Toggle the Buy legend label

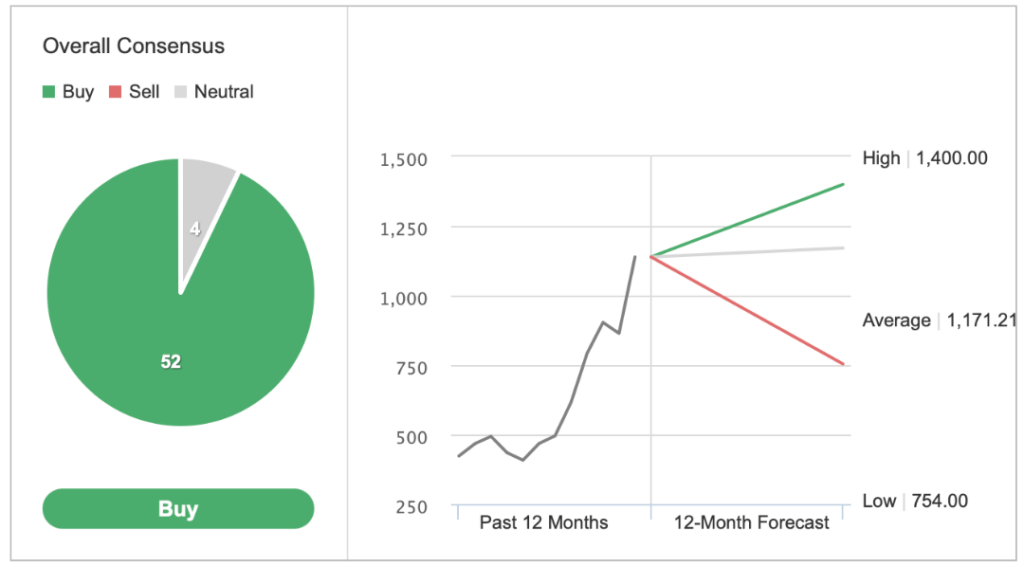click(78, 92)
